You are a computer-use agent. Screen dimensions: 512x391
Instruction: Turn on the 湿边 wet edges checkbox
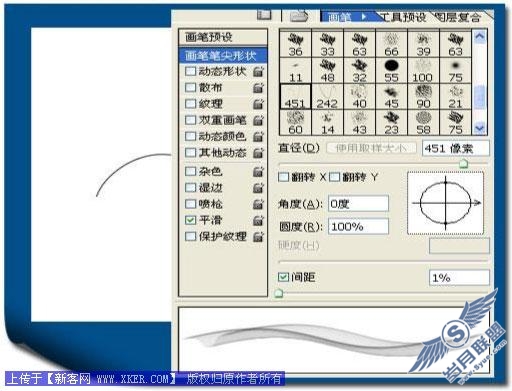click(x=190, y=188)
